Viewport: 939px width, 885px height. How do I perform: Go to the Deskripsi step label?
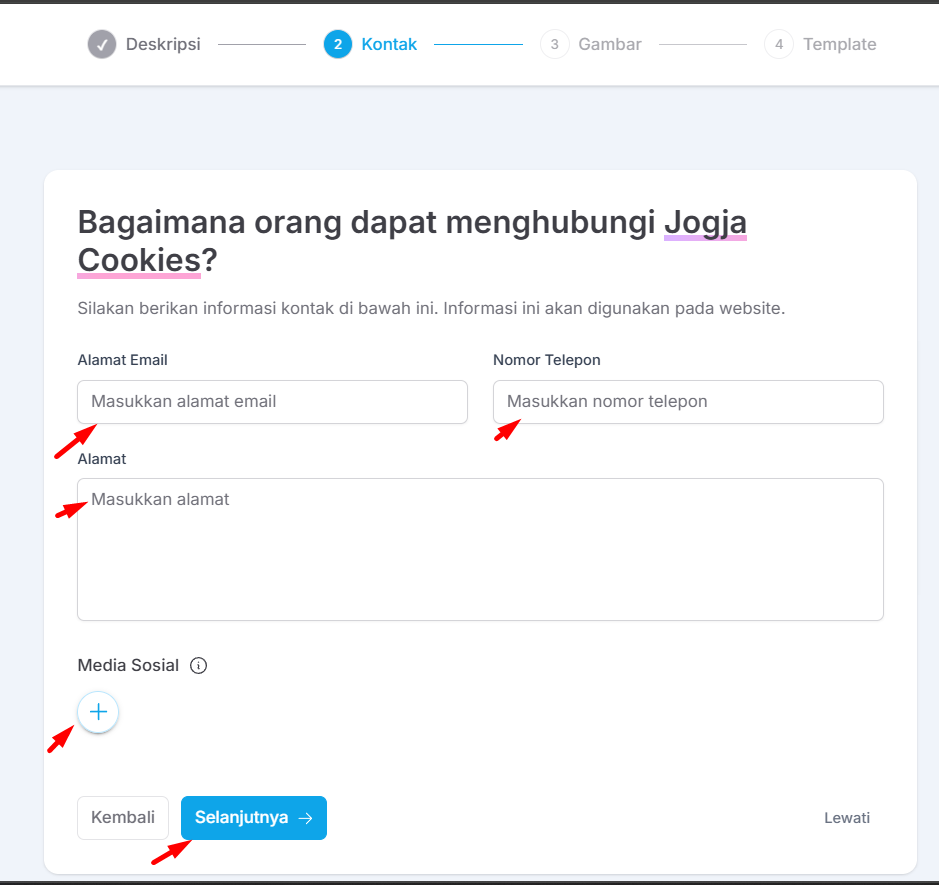(x=163, y=44)
